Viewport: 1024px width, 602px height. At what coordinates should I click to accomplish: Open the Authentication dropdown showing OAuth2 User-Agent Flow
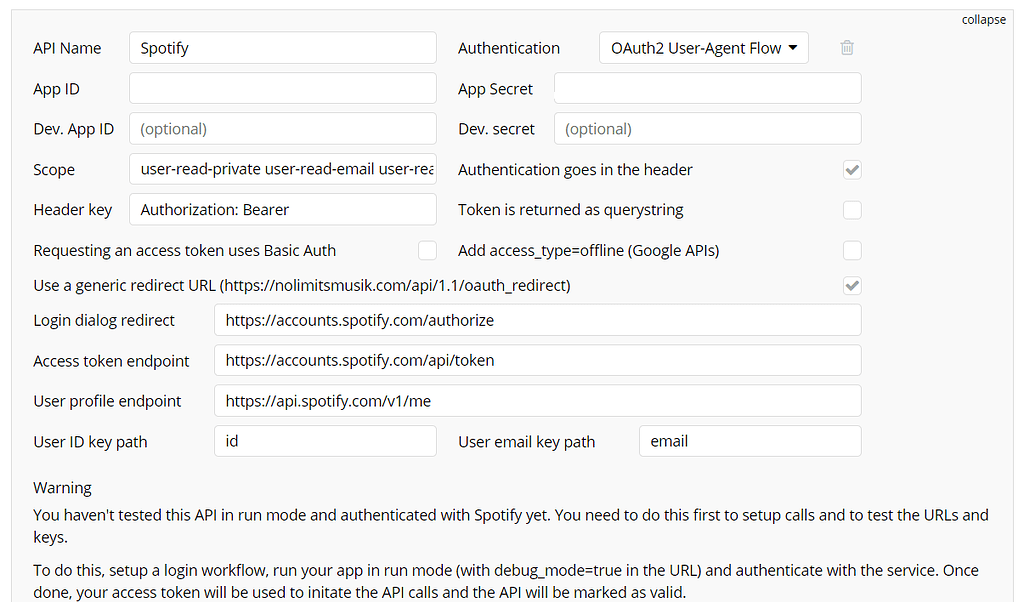tap(703, 47)
